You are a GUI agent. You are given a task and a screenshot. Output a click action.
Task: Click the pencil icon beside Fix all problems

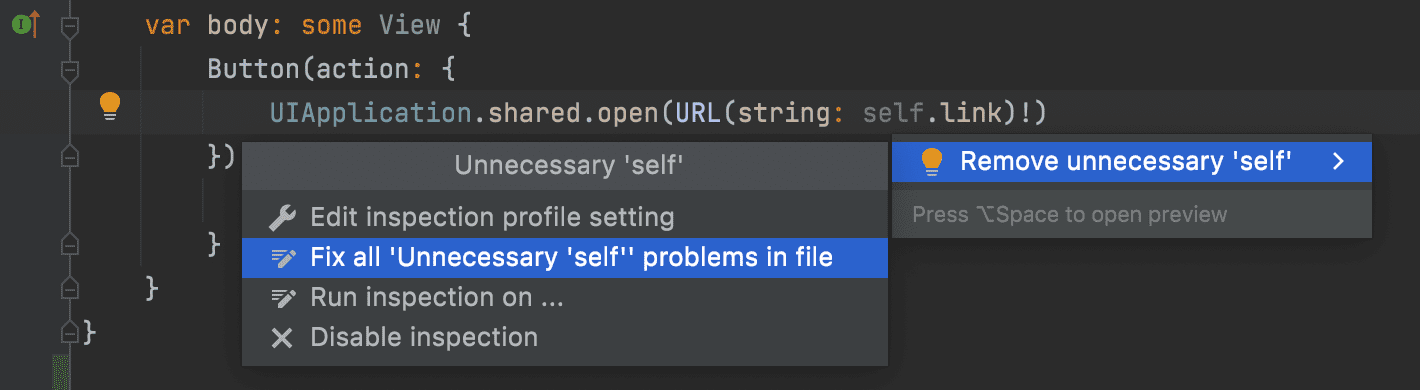pos(283,258)
